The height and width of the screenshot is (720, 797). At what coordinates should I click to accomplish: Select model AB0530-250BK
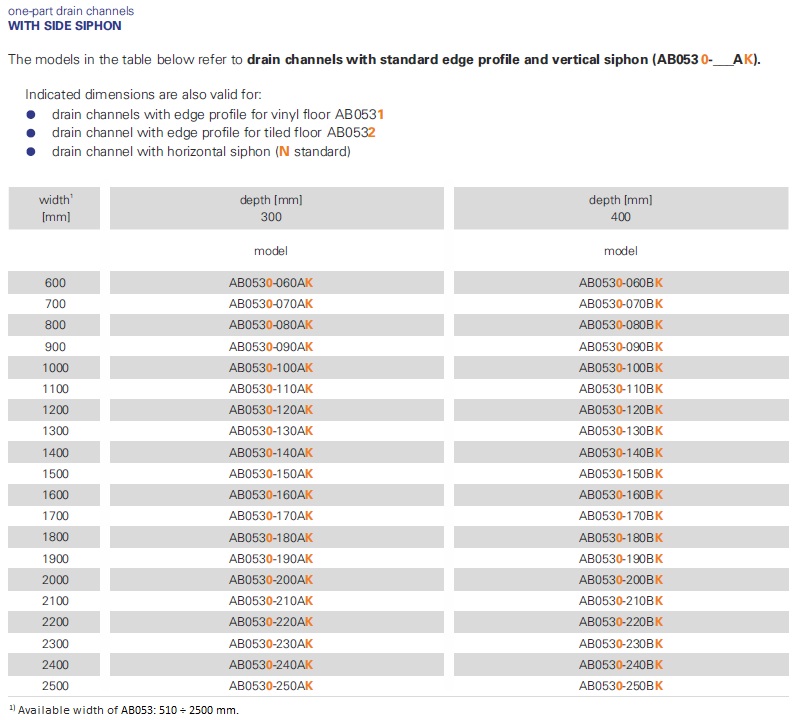point(621,685)
